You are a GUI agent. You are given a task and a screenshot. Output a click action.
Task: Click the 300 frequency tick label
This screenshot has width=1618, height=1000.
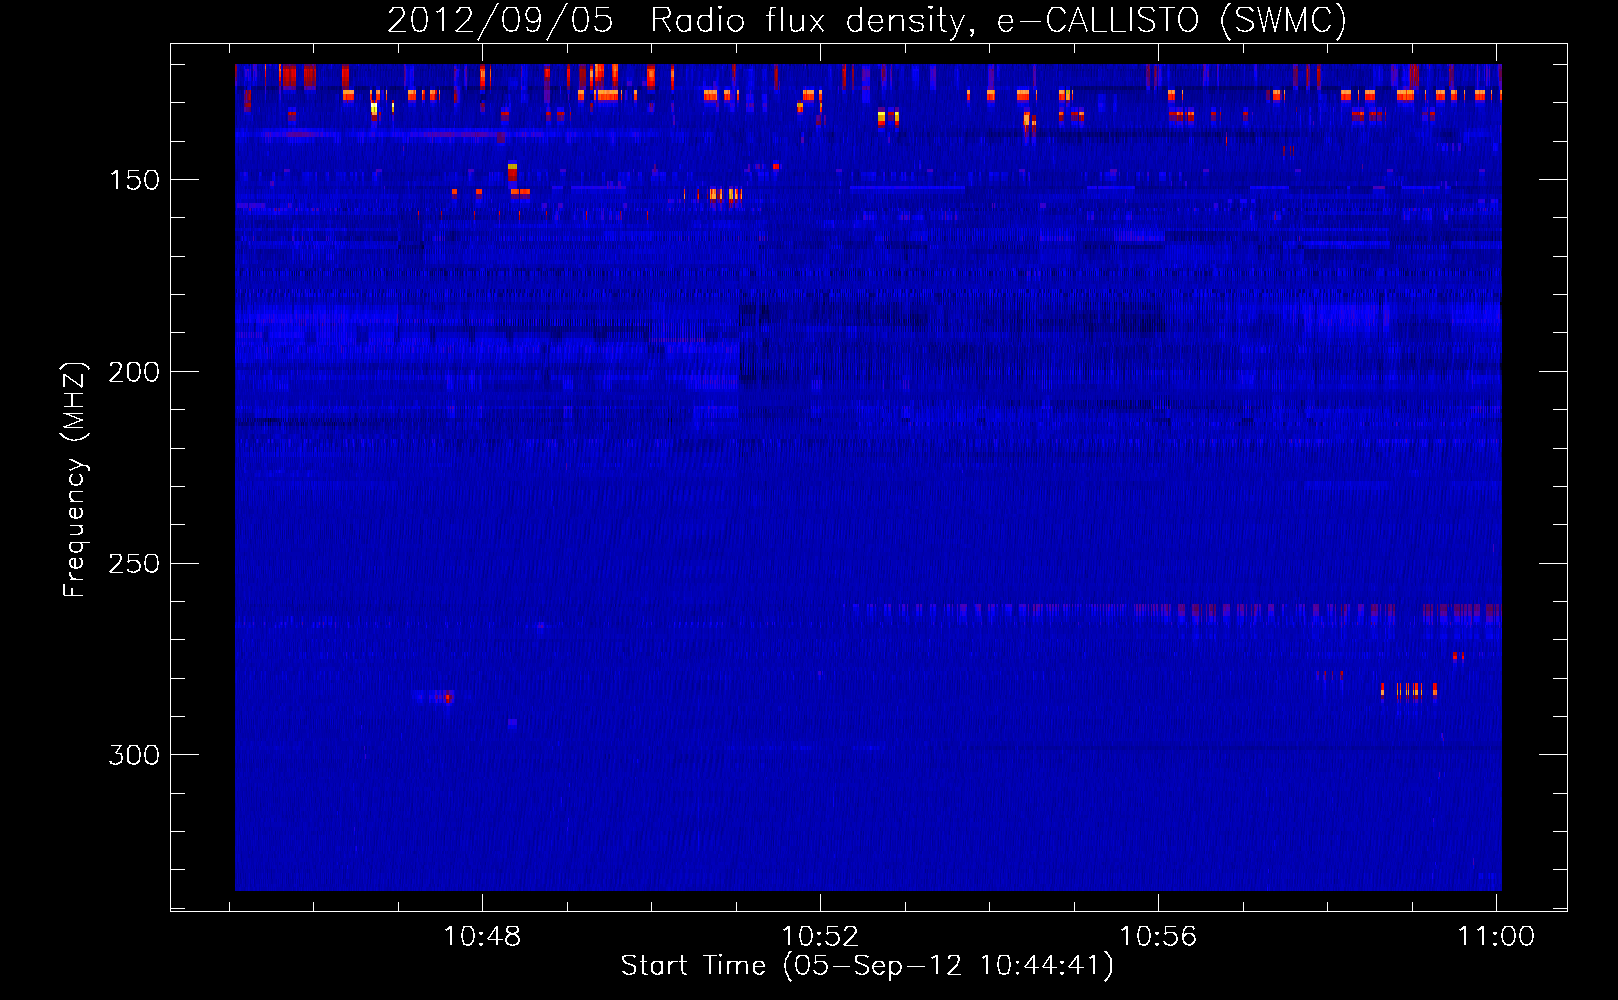tap(134, 755)
